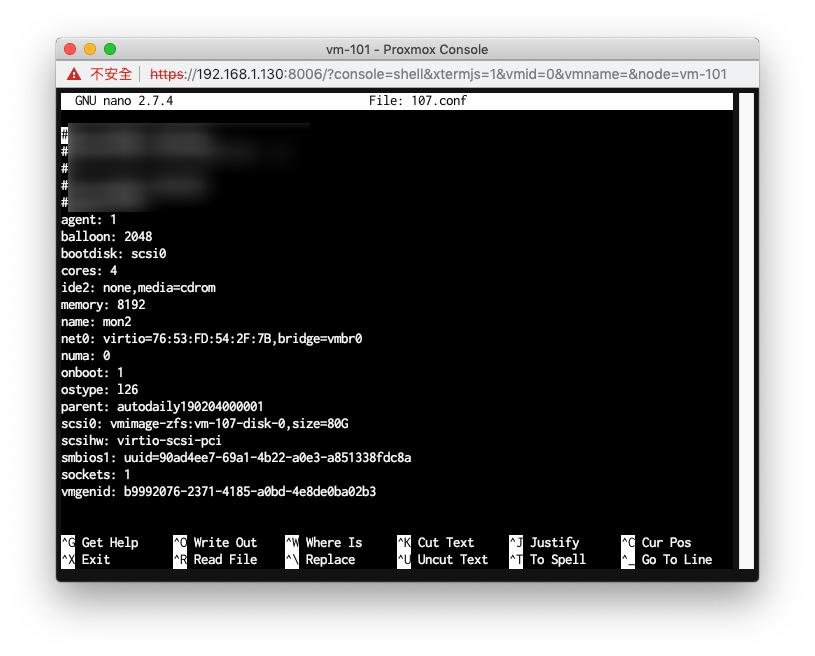Select the 'ide2: none,media=cdrom' line
The image size is (815, 656).
click(x=138, y=288)
